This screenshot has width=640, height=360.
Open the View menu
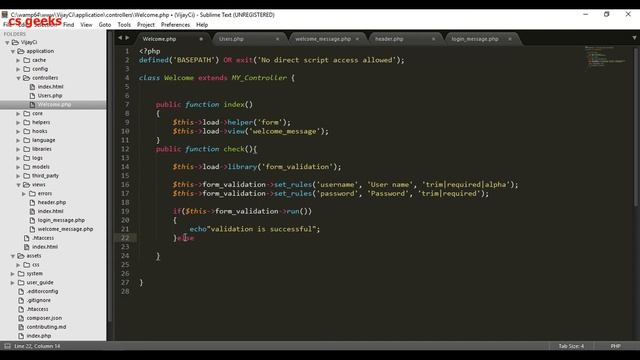[86, 25]
